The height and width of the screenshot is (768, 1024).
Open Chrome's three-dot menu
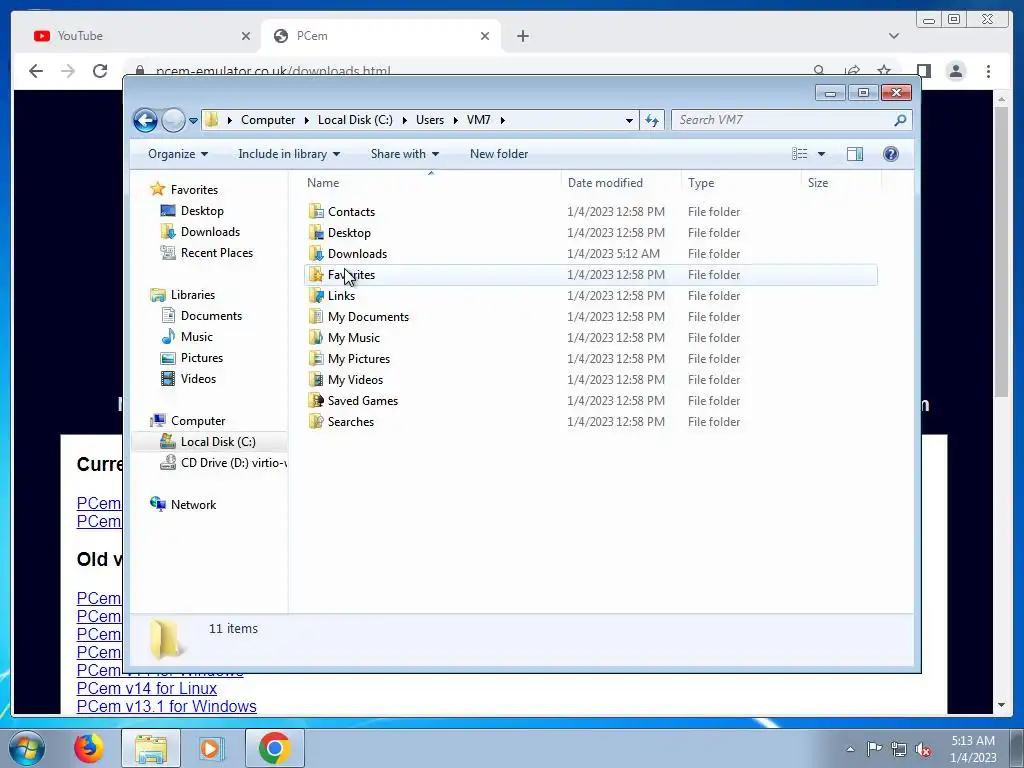988,71
